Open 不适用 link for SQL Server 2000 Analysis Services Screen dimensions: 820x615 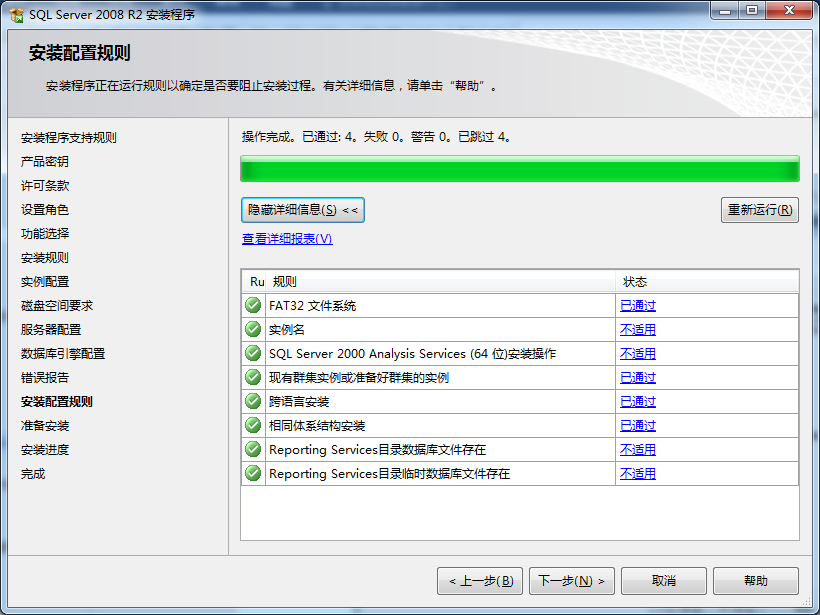coord(637,354)
